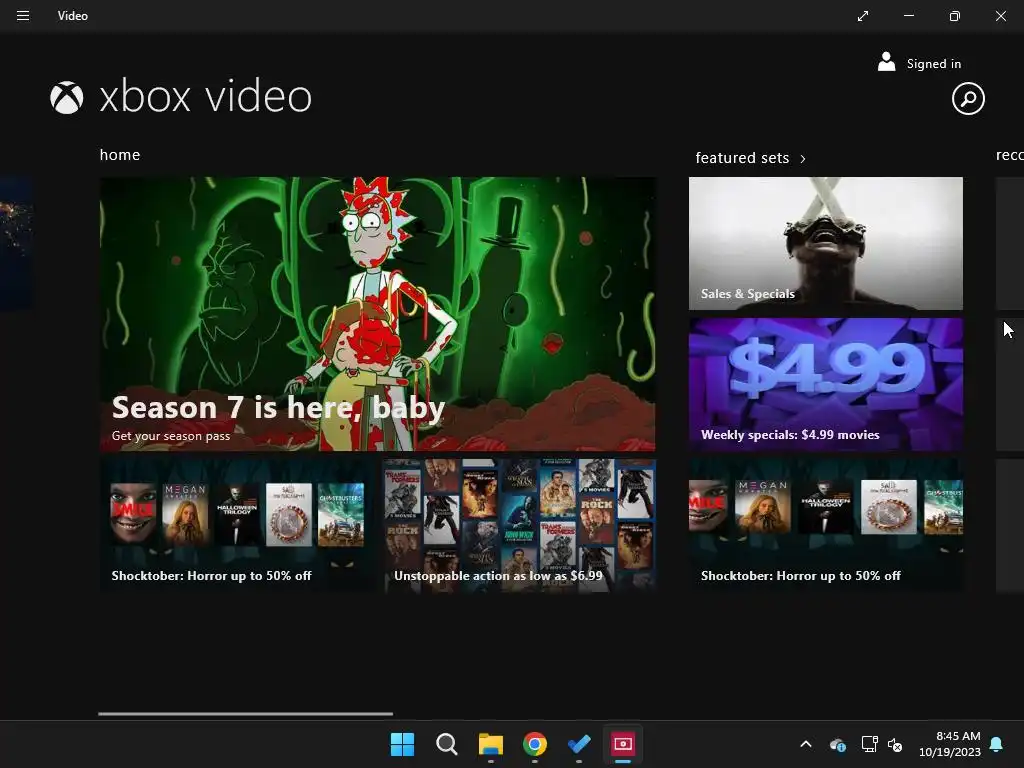Viewport: 1024px width, 768px height.
Task: Click the cloud sync tray icon
Action: pos(838,744)
